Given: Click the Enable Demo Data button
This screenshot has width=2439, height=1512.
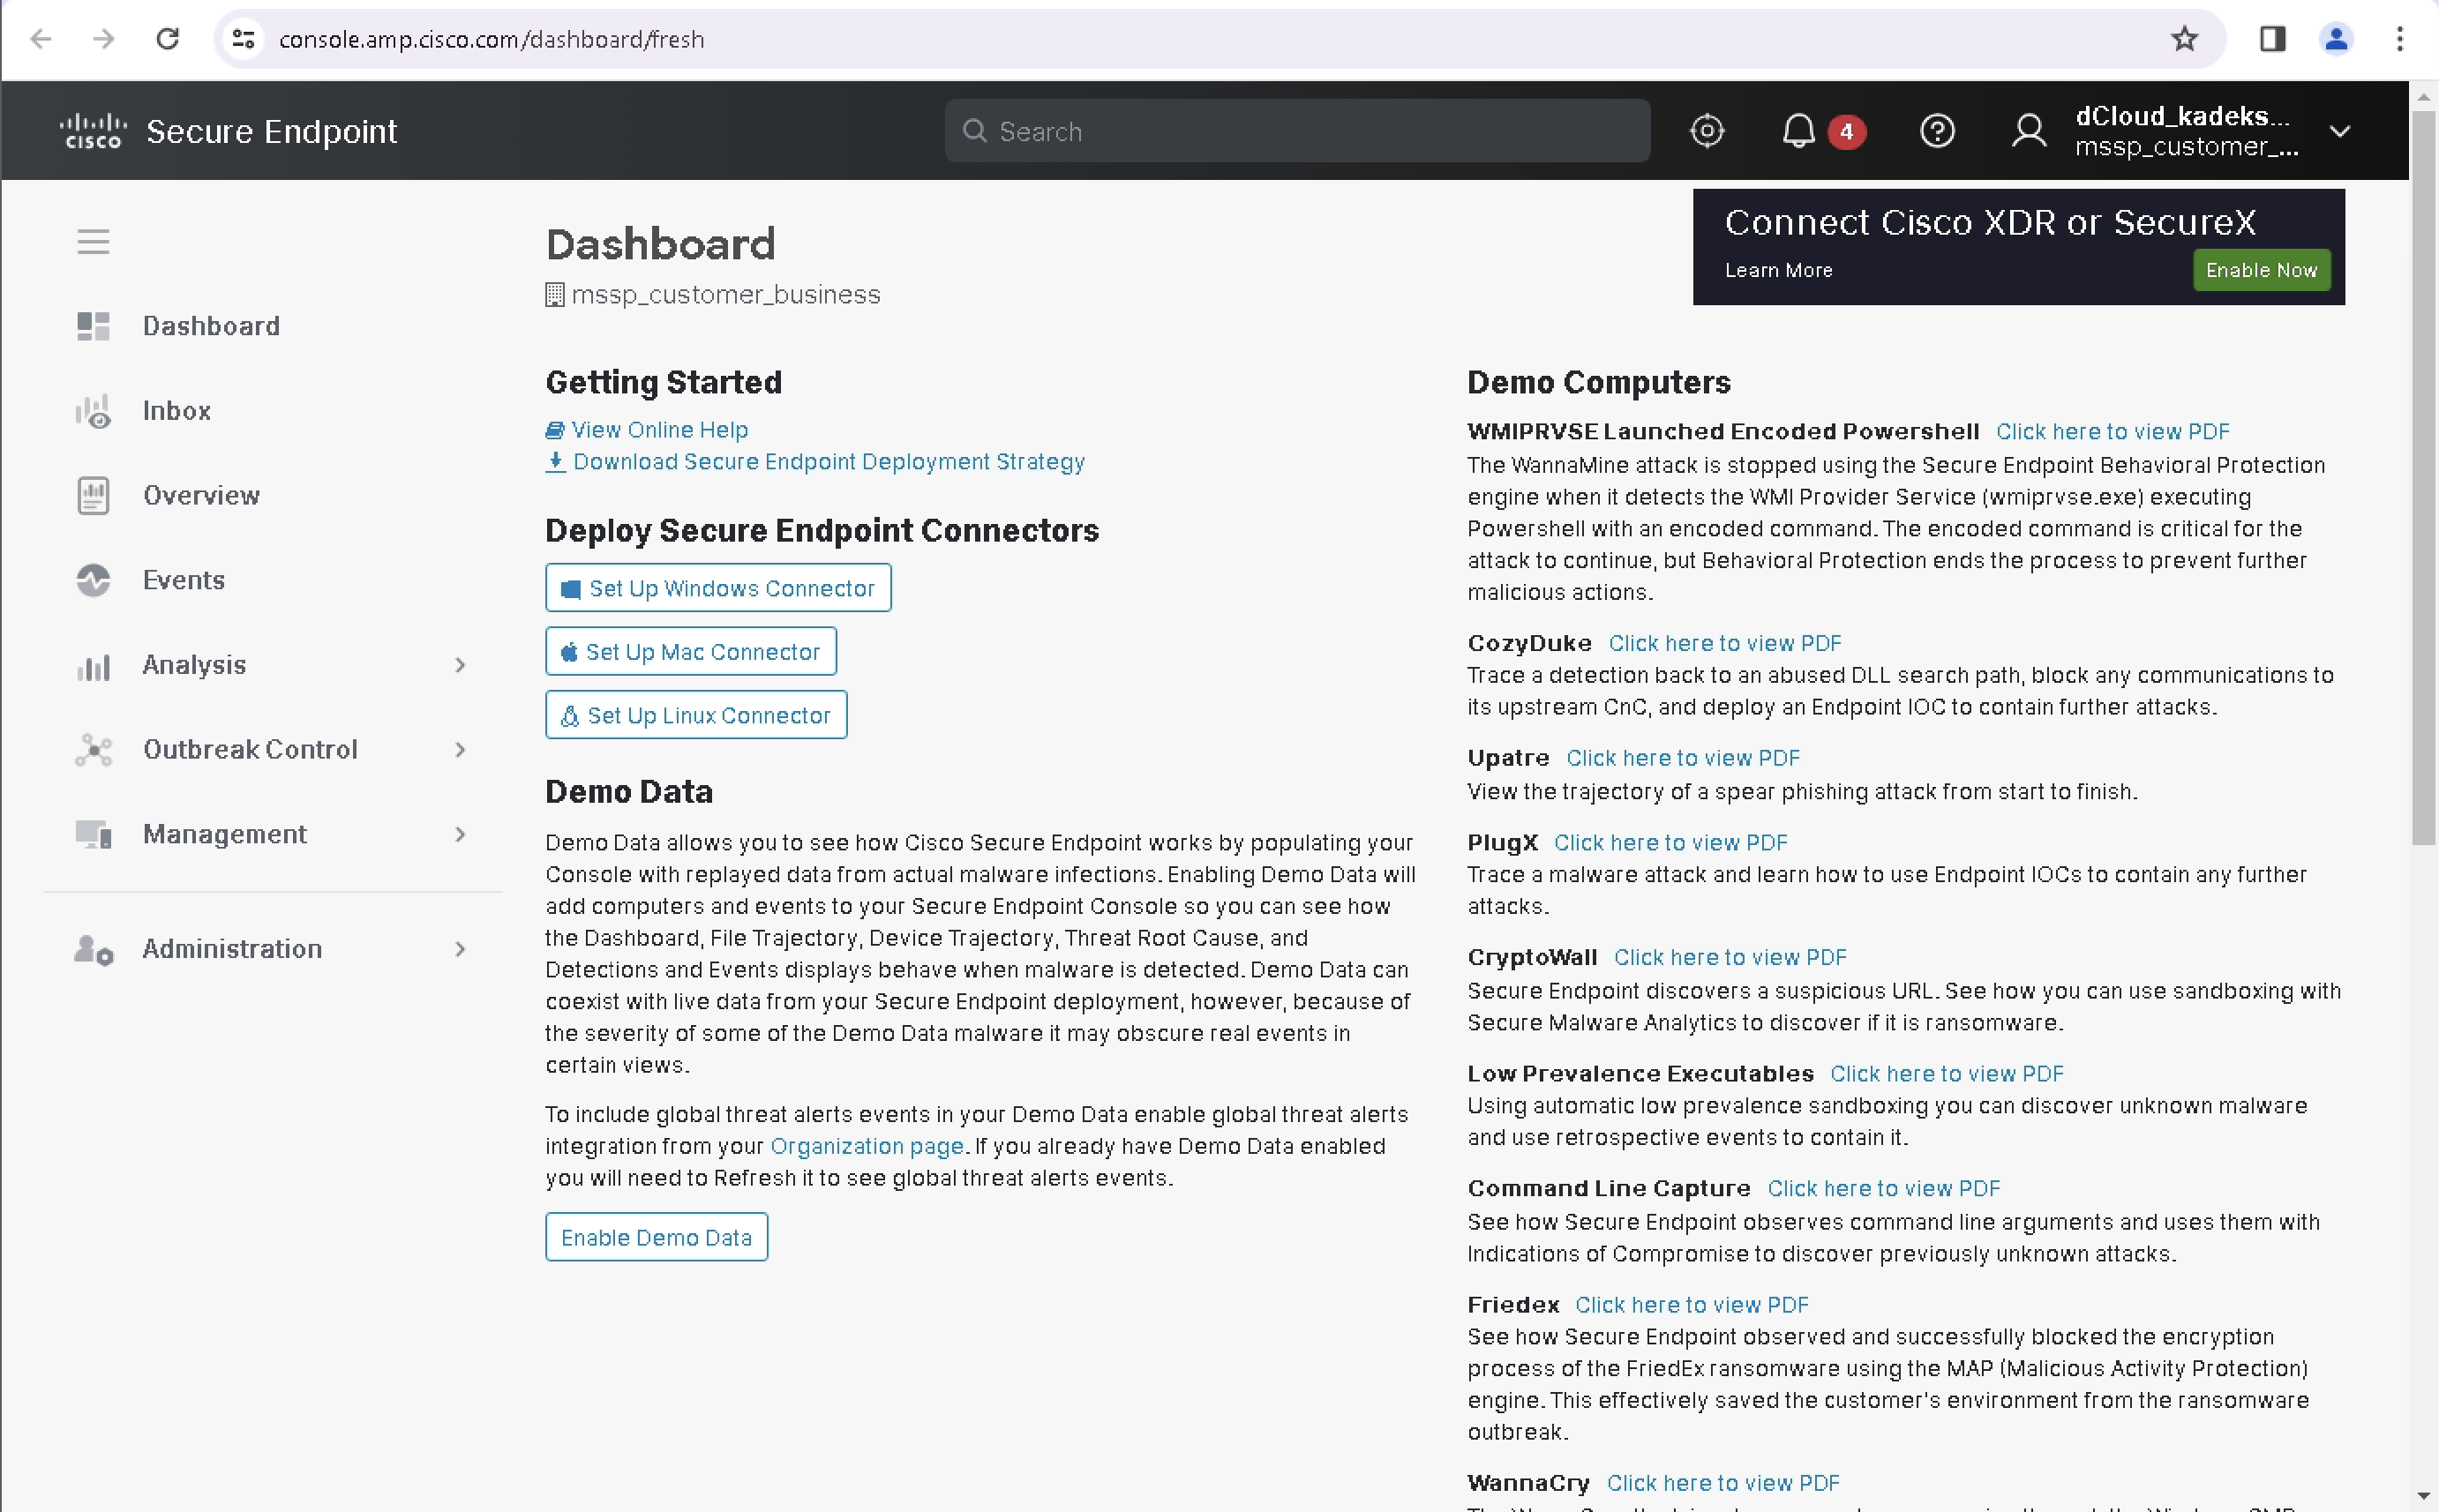Looking at the screenshot, I should tap(656, 1237).
